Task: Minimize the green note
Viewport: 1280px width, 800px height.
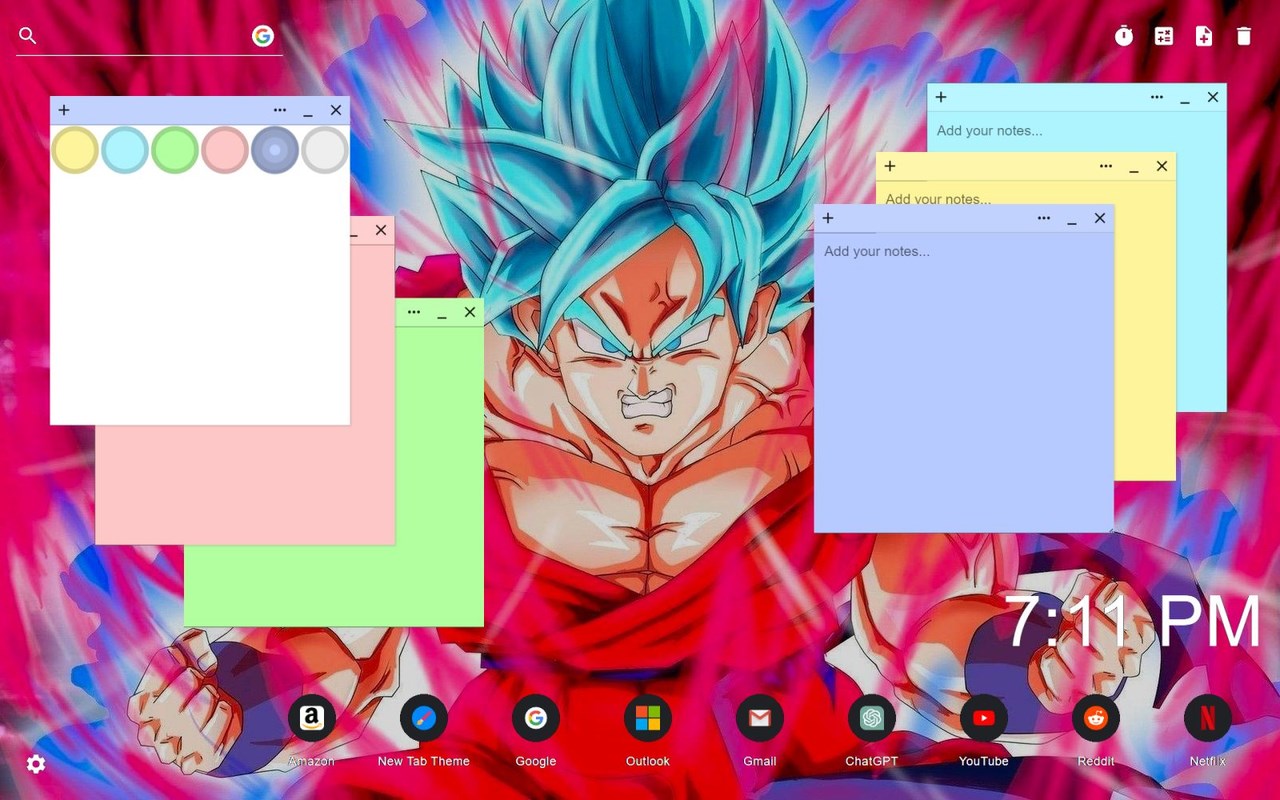Action: (x=442, y=314)
